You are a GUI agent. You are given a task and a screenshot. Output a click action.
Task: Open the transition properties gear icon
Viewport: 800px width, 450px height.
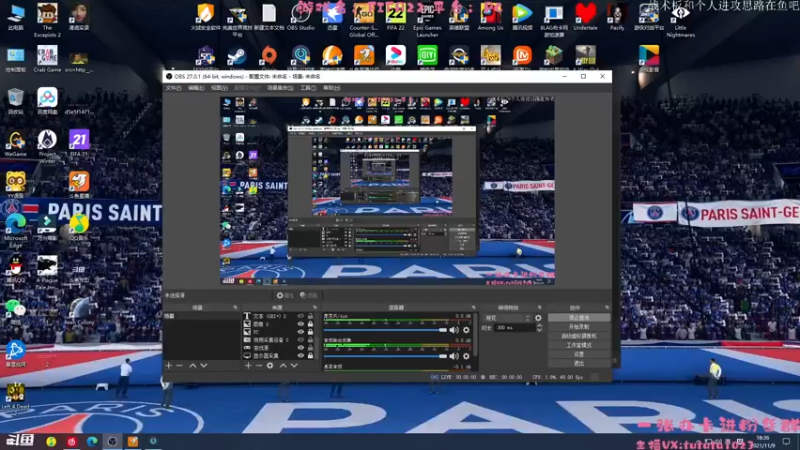[x=538, y=318]
